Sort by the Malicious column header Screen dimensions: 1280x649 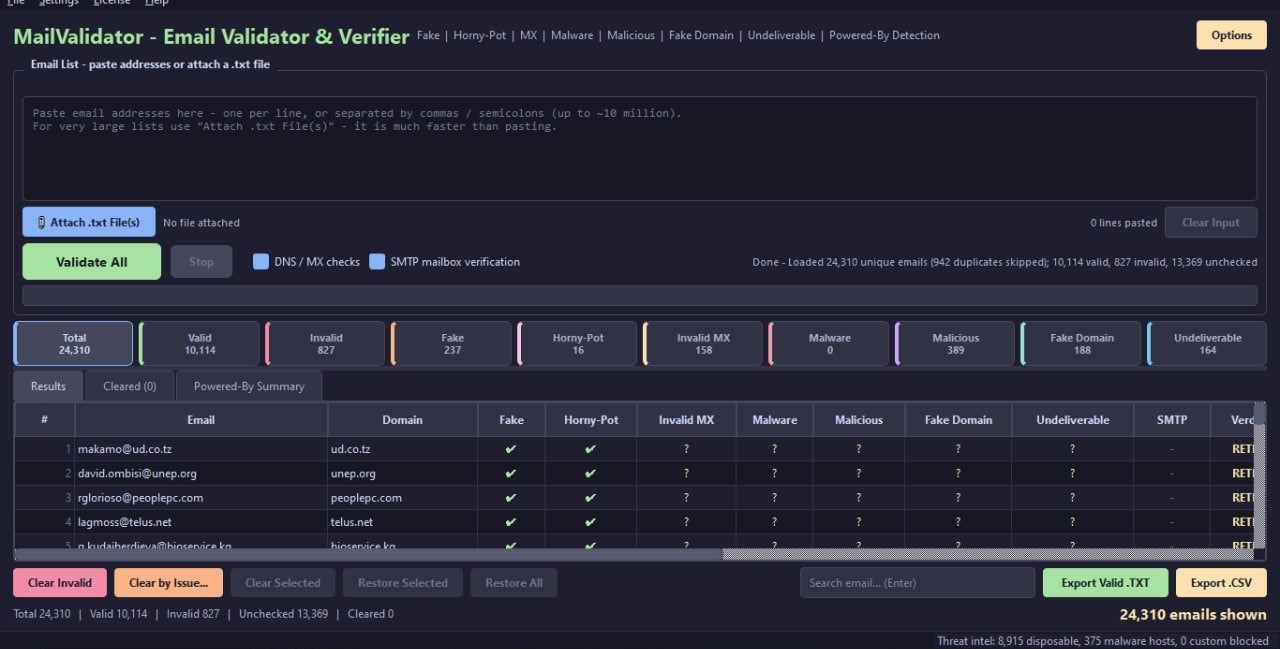click(859, 420)
